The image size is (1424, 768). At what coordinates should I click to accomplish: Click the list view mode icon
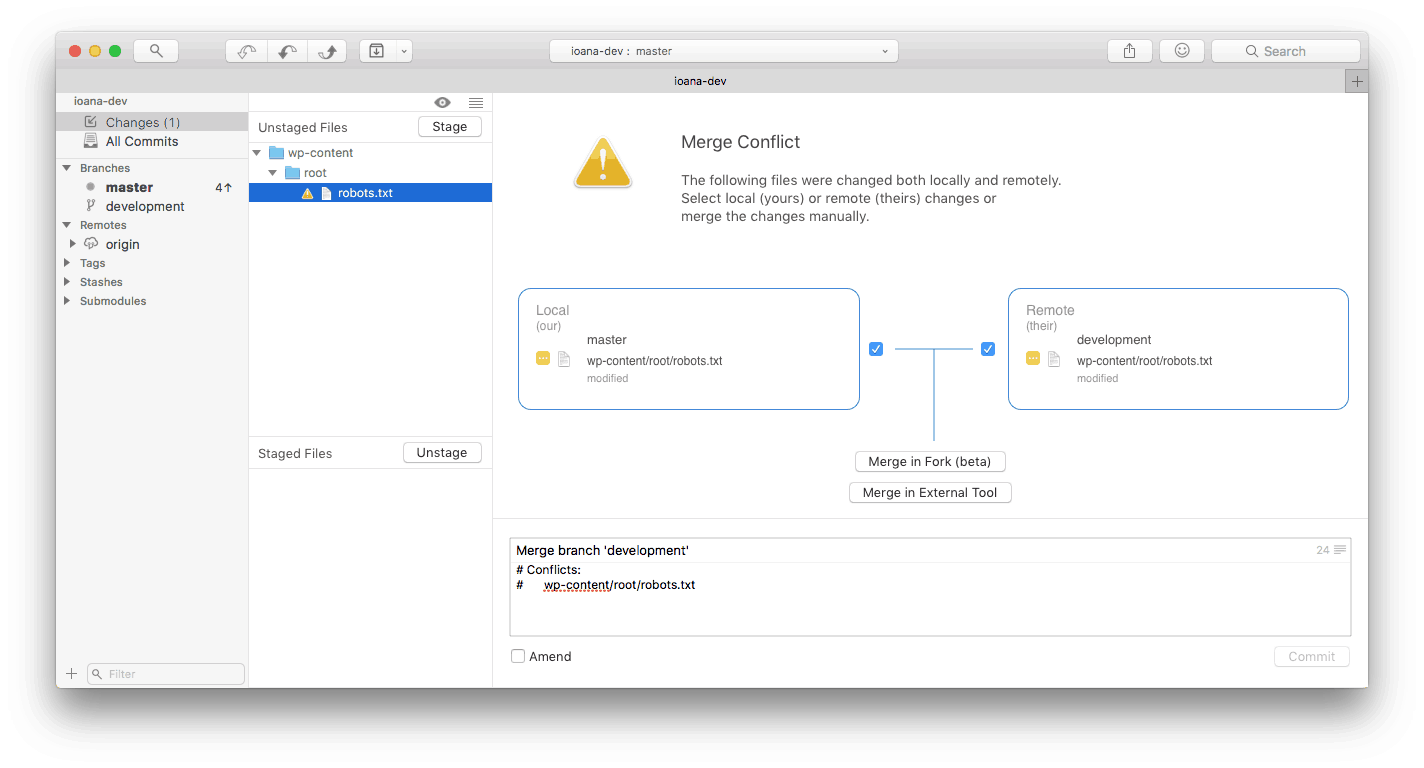click(476, 102)
